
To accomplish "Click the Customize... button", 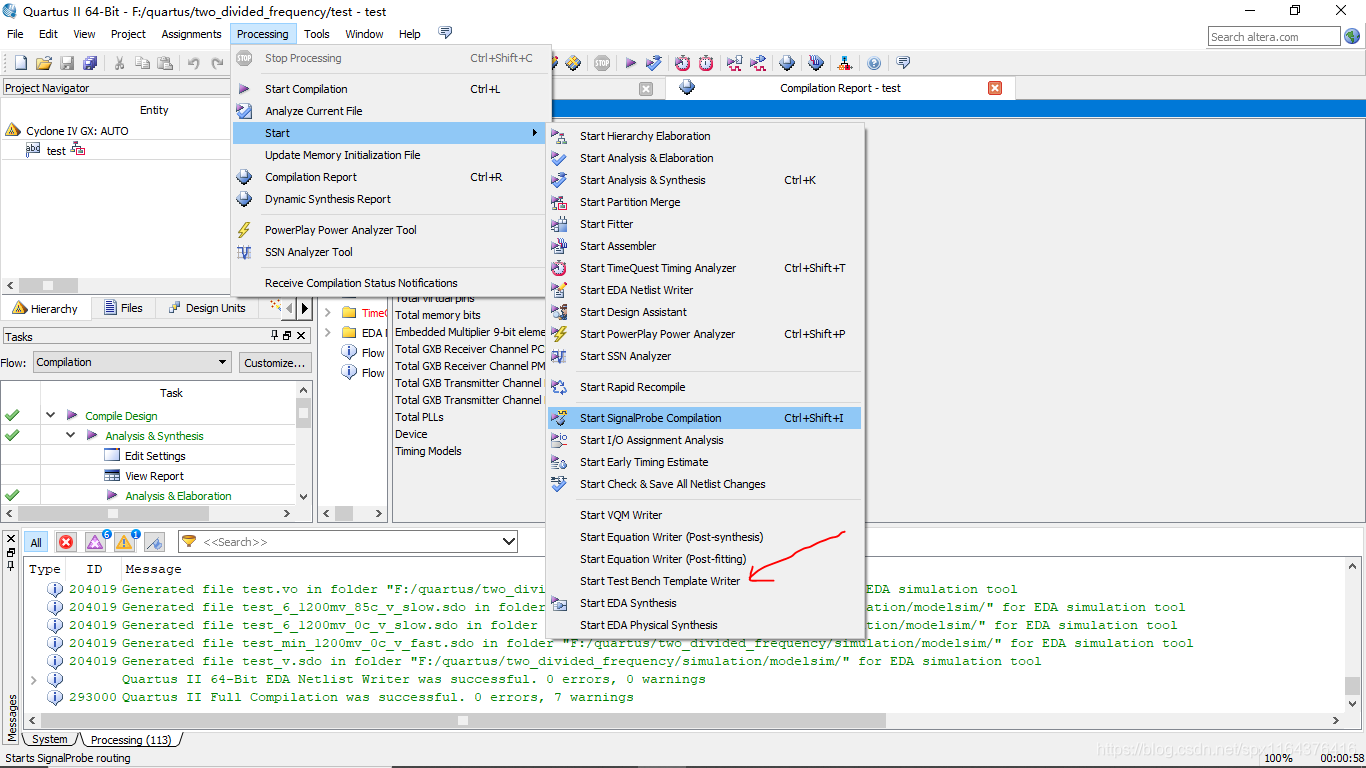I will (x=275, y=362).
